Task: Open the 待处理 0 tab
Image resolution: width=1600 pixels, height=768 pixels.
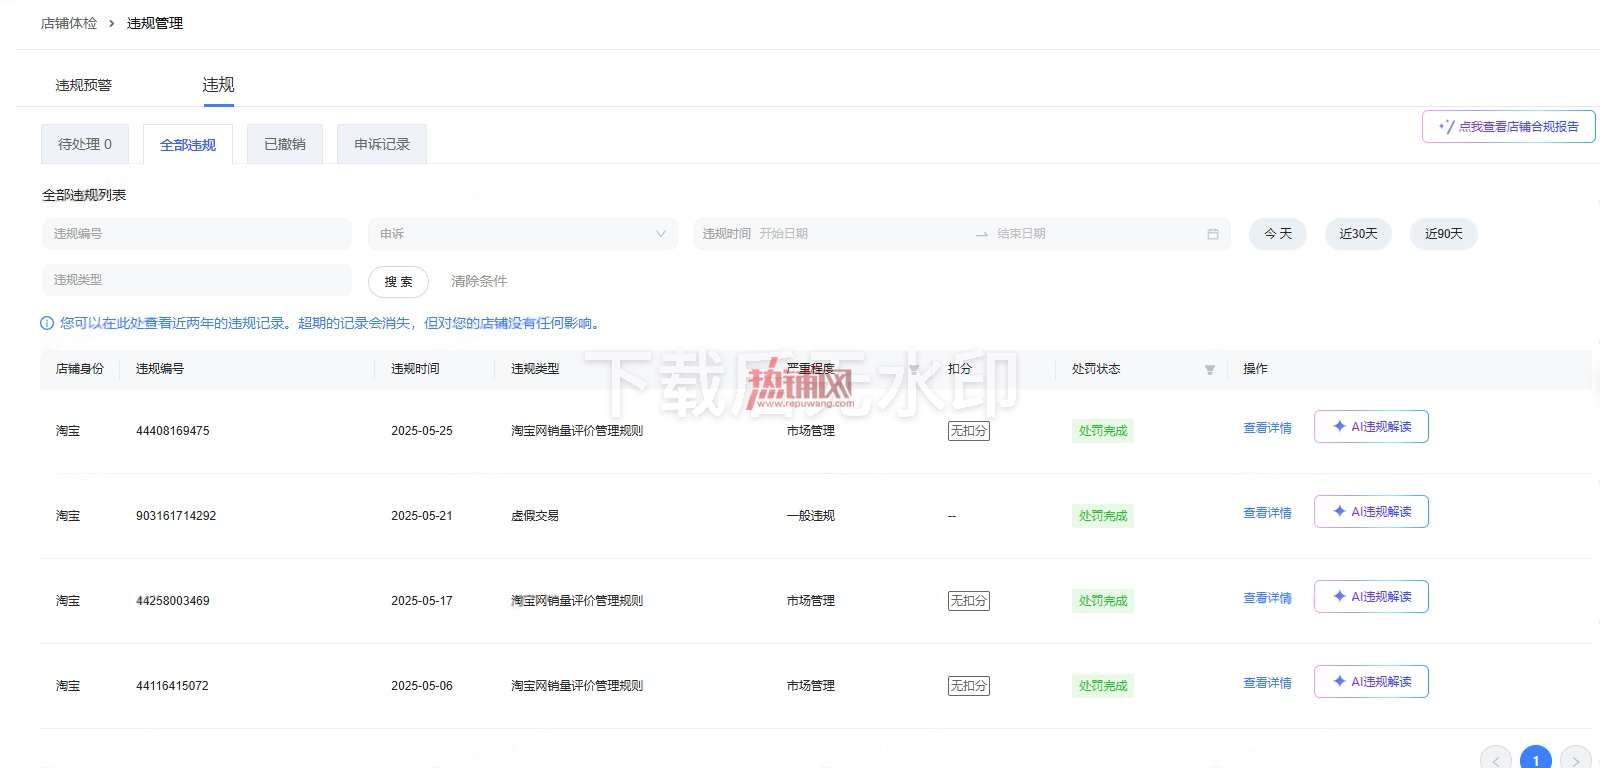Action: coord(85,144)
